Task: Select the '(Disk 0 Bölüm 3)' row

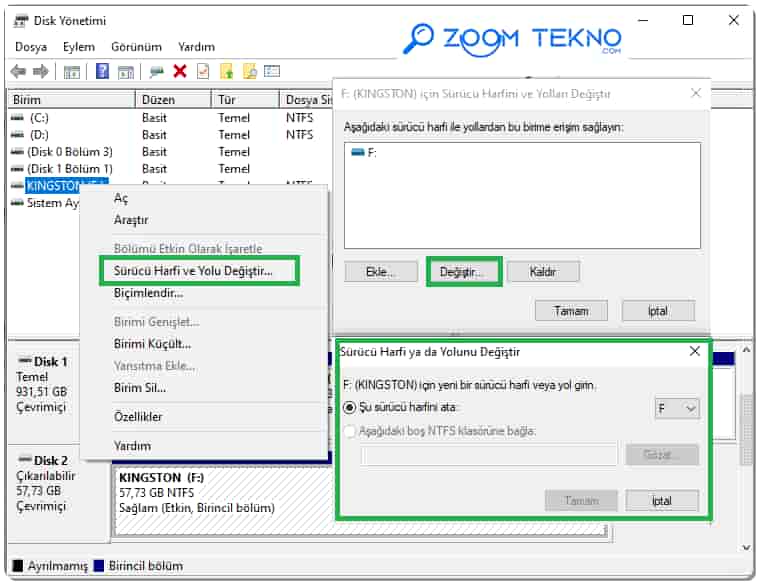Action: click(x=169, y=152)
